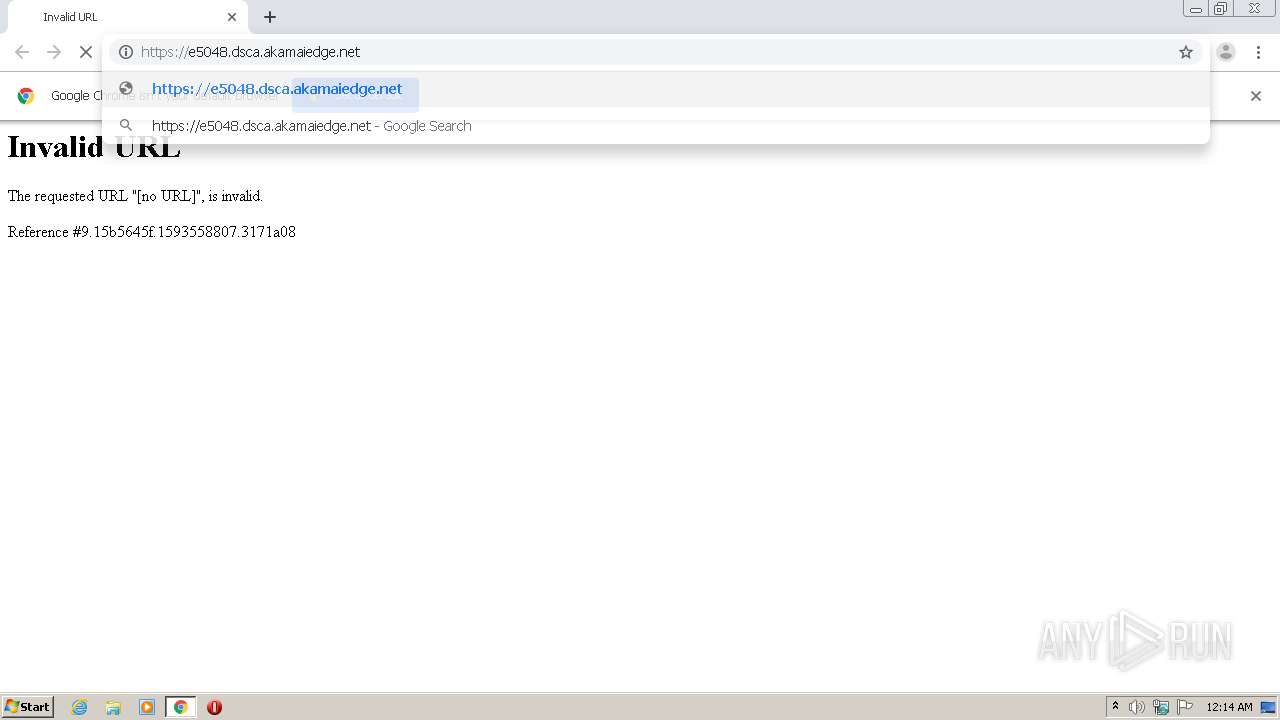
Task: Switch to Chrome in taskbar
Action: pyautogui.click(x=180, y=707)
